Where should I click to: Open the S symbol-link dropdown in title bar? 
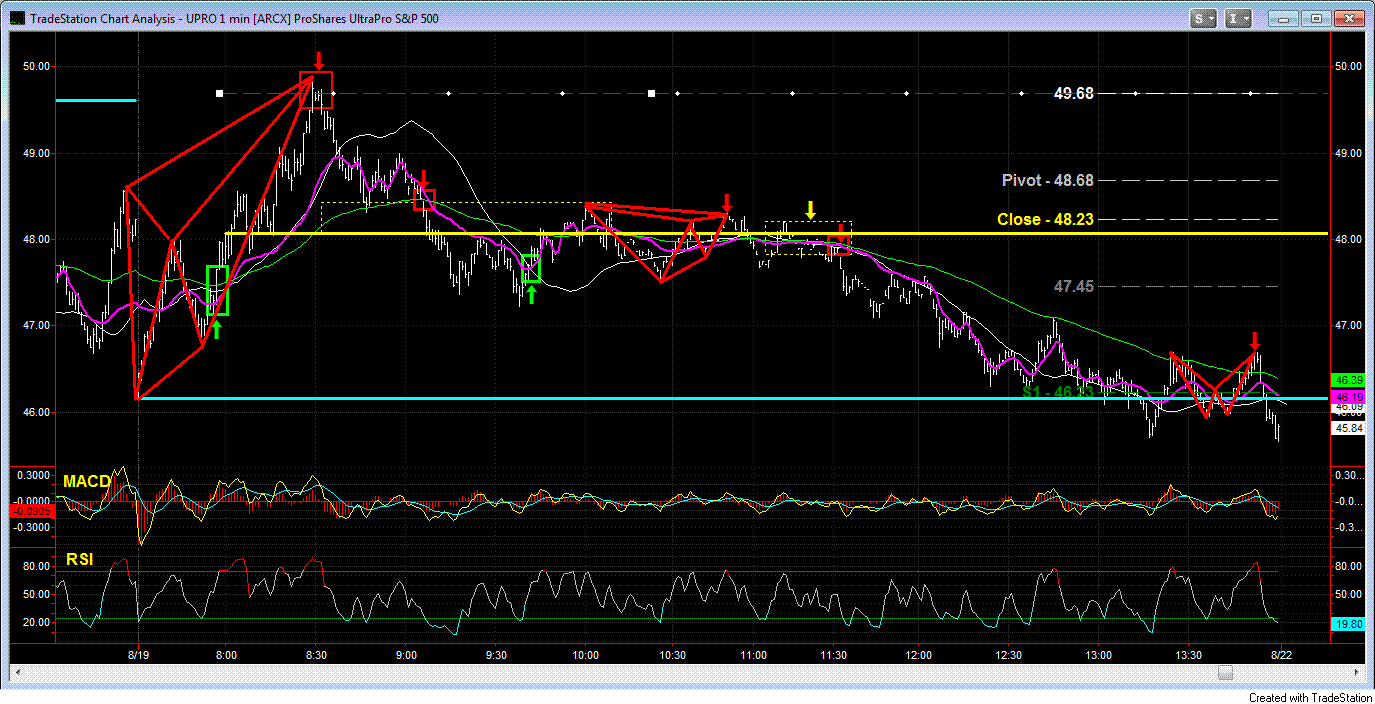tap(1203, 18)
